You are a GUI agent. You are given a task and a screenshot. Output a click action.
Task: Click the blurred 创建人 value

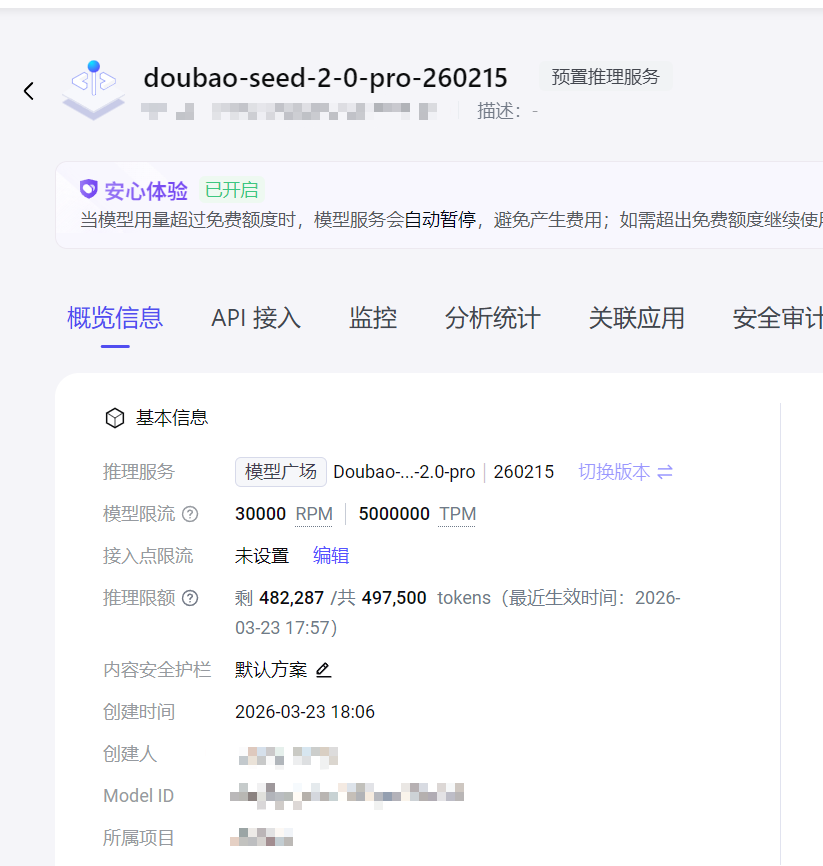288,757
